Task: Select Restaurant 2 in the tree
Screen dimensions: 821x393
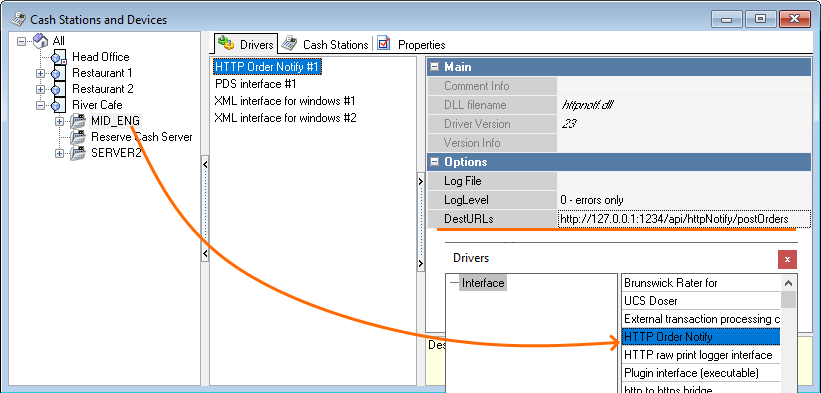Action: pyautogui.click(x=103, y=89)
